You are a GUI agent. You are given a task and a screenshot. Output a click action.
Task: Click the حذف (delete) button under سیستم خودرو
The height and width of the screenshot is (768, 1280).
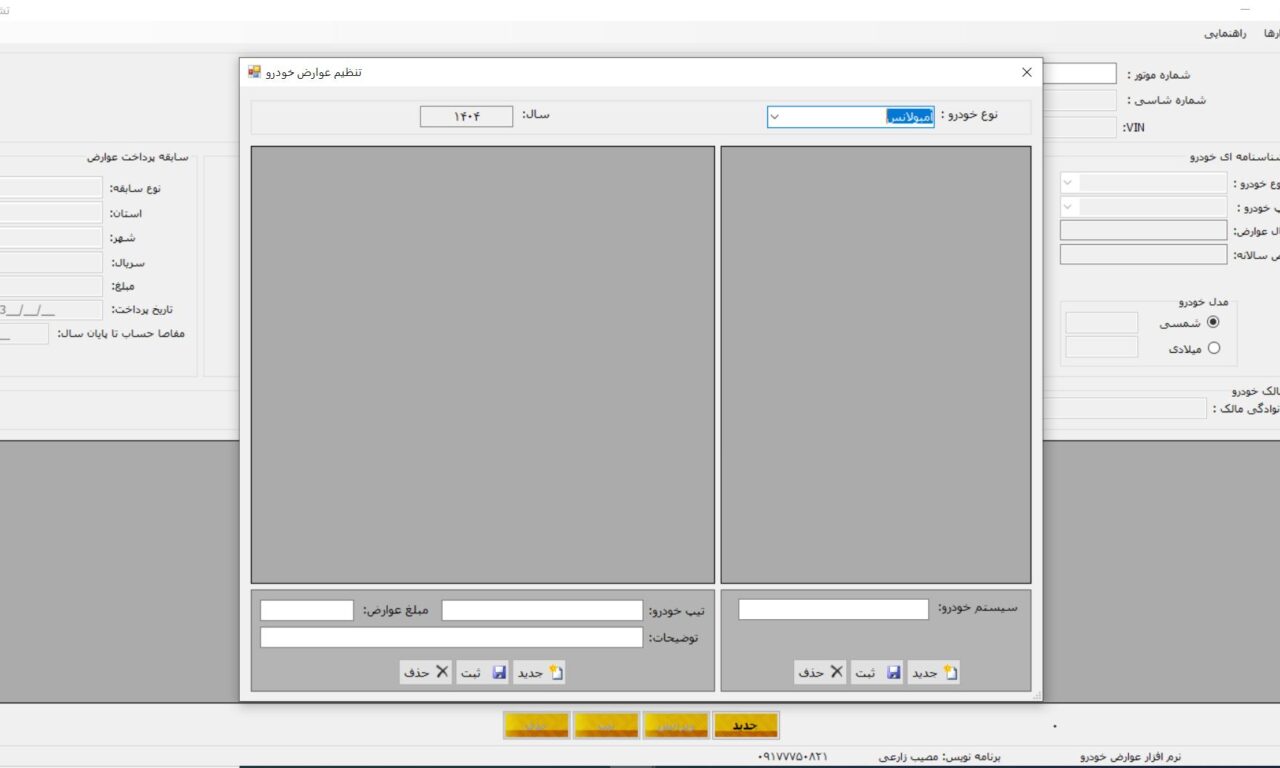pos(821,673)
